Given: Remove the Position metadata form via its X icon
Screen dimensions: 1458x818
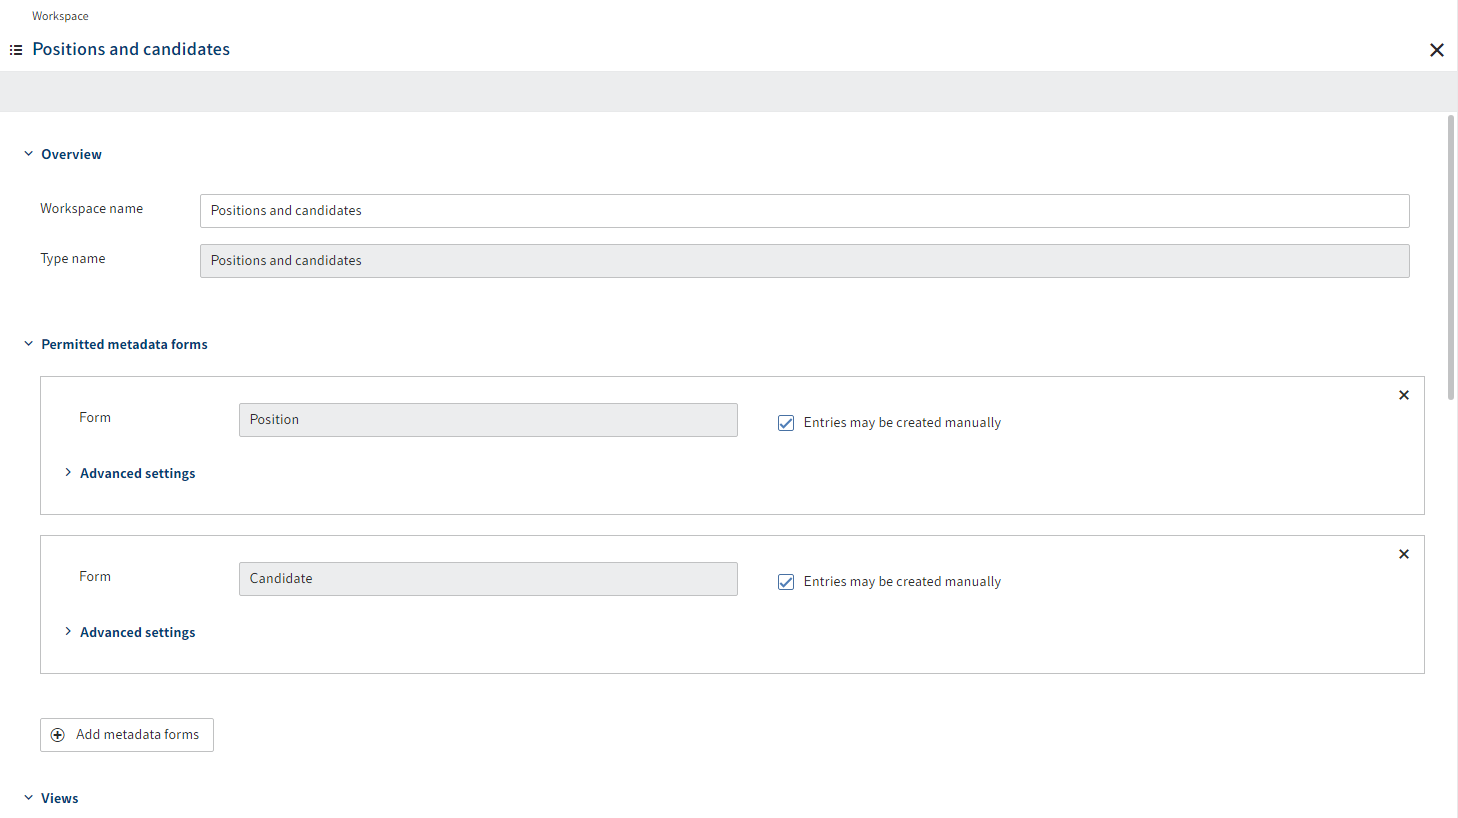Looking at the screenshot, I should click(x=1404, y=394).
